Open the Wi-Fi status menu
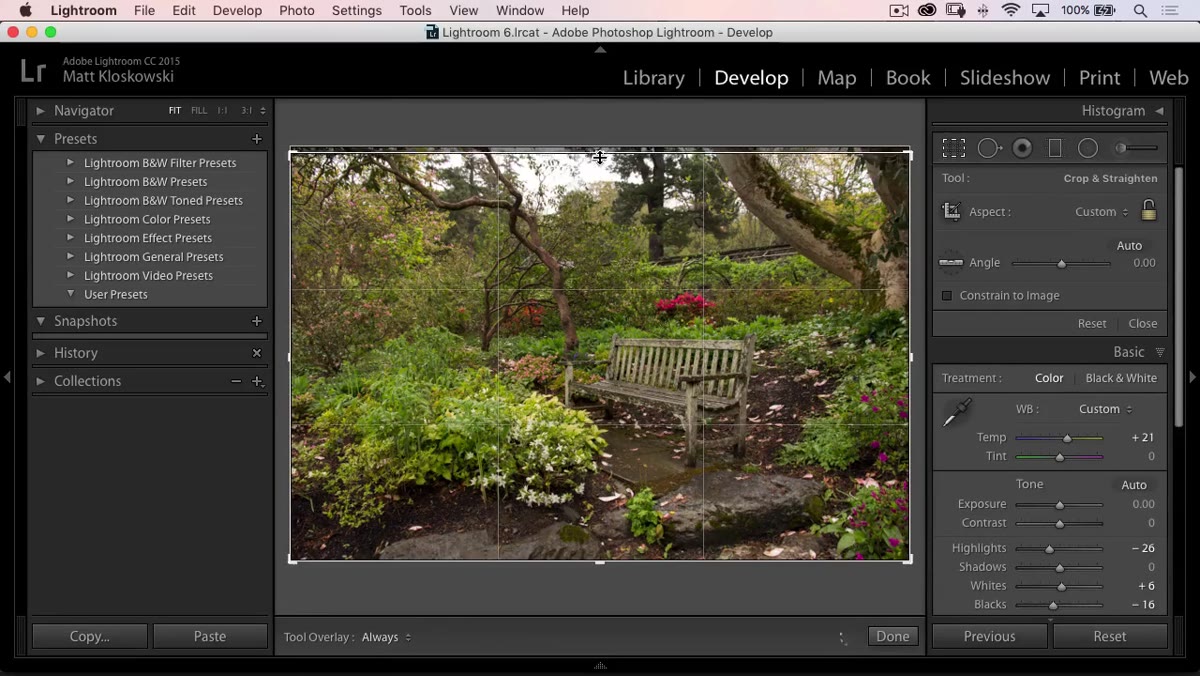The image size is (1200, 676). 1011,11
